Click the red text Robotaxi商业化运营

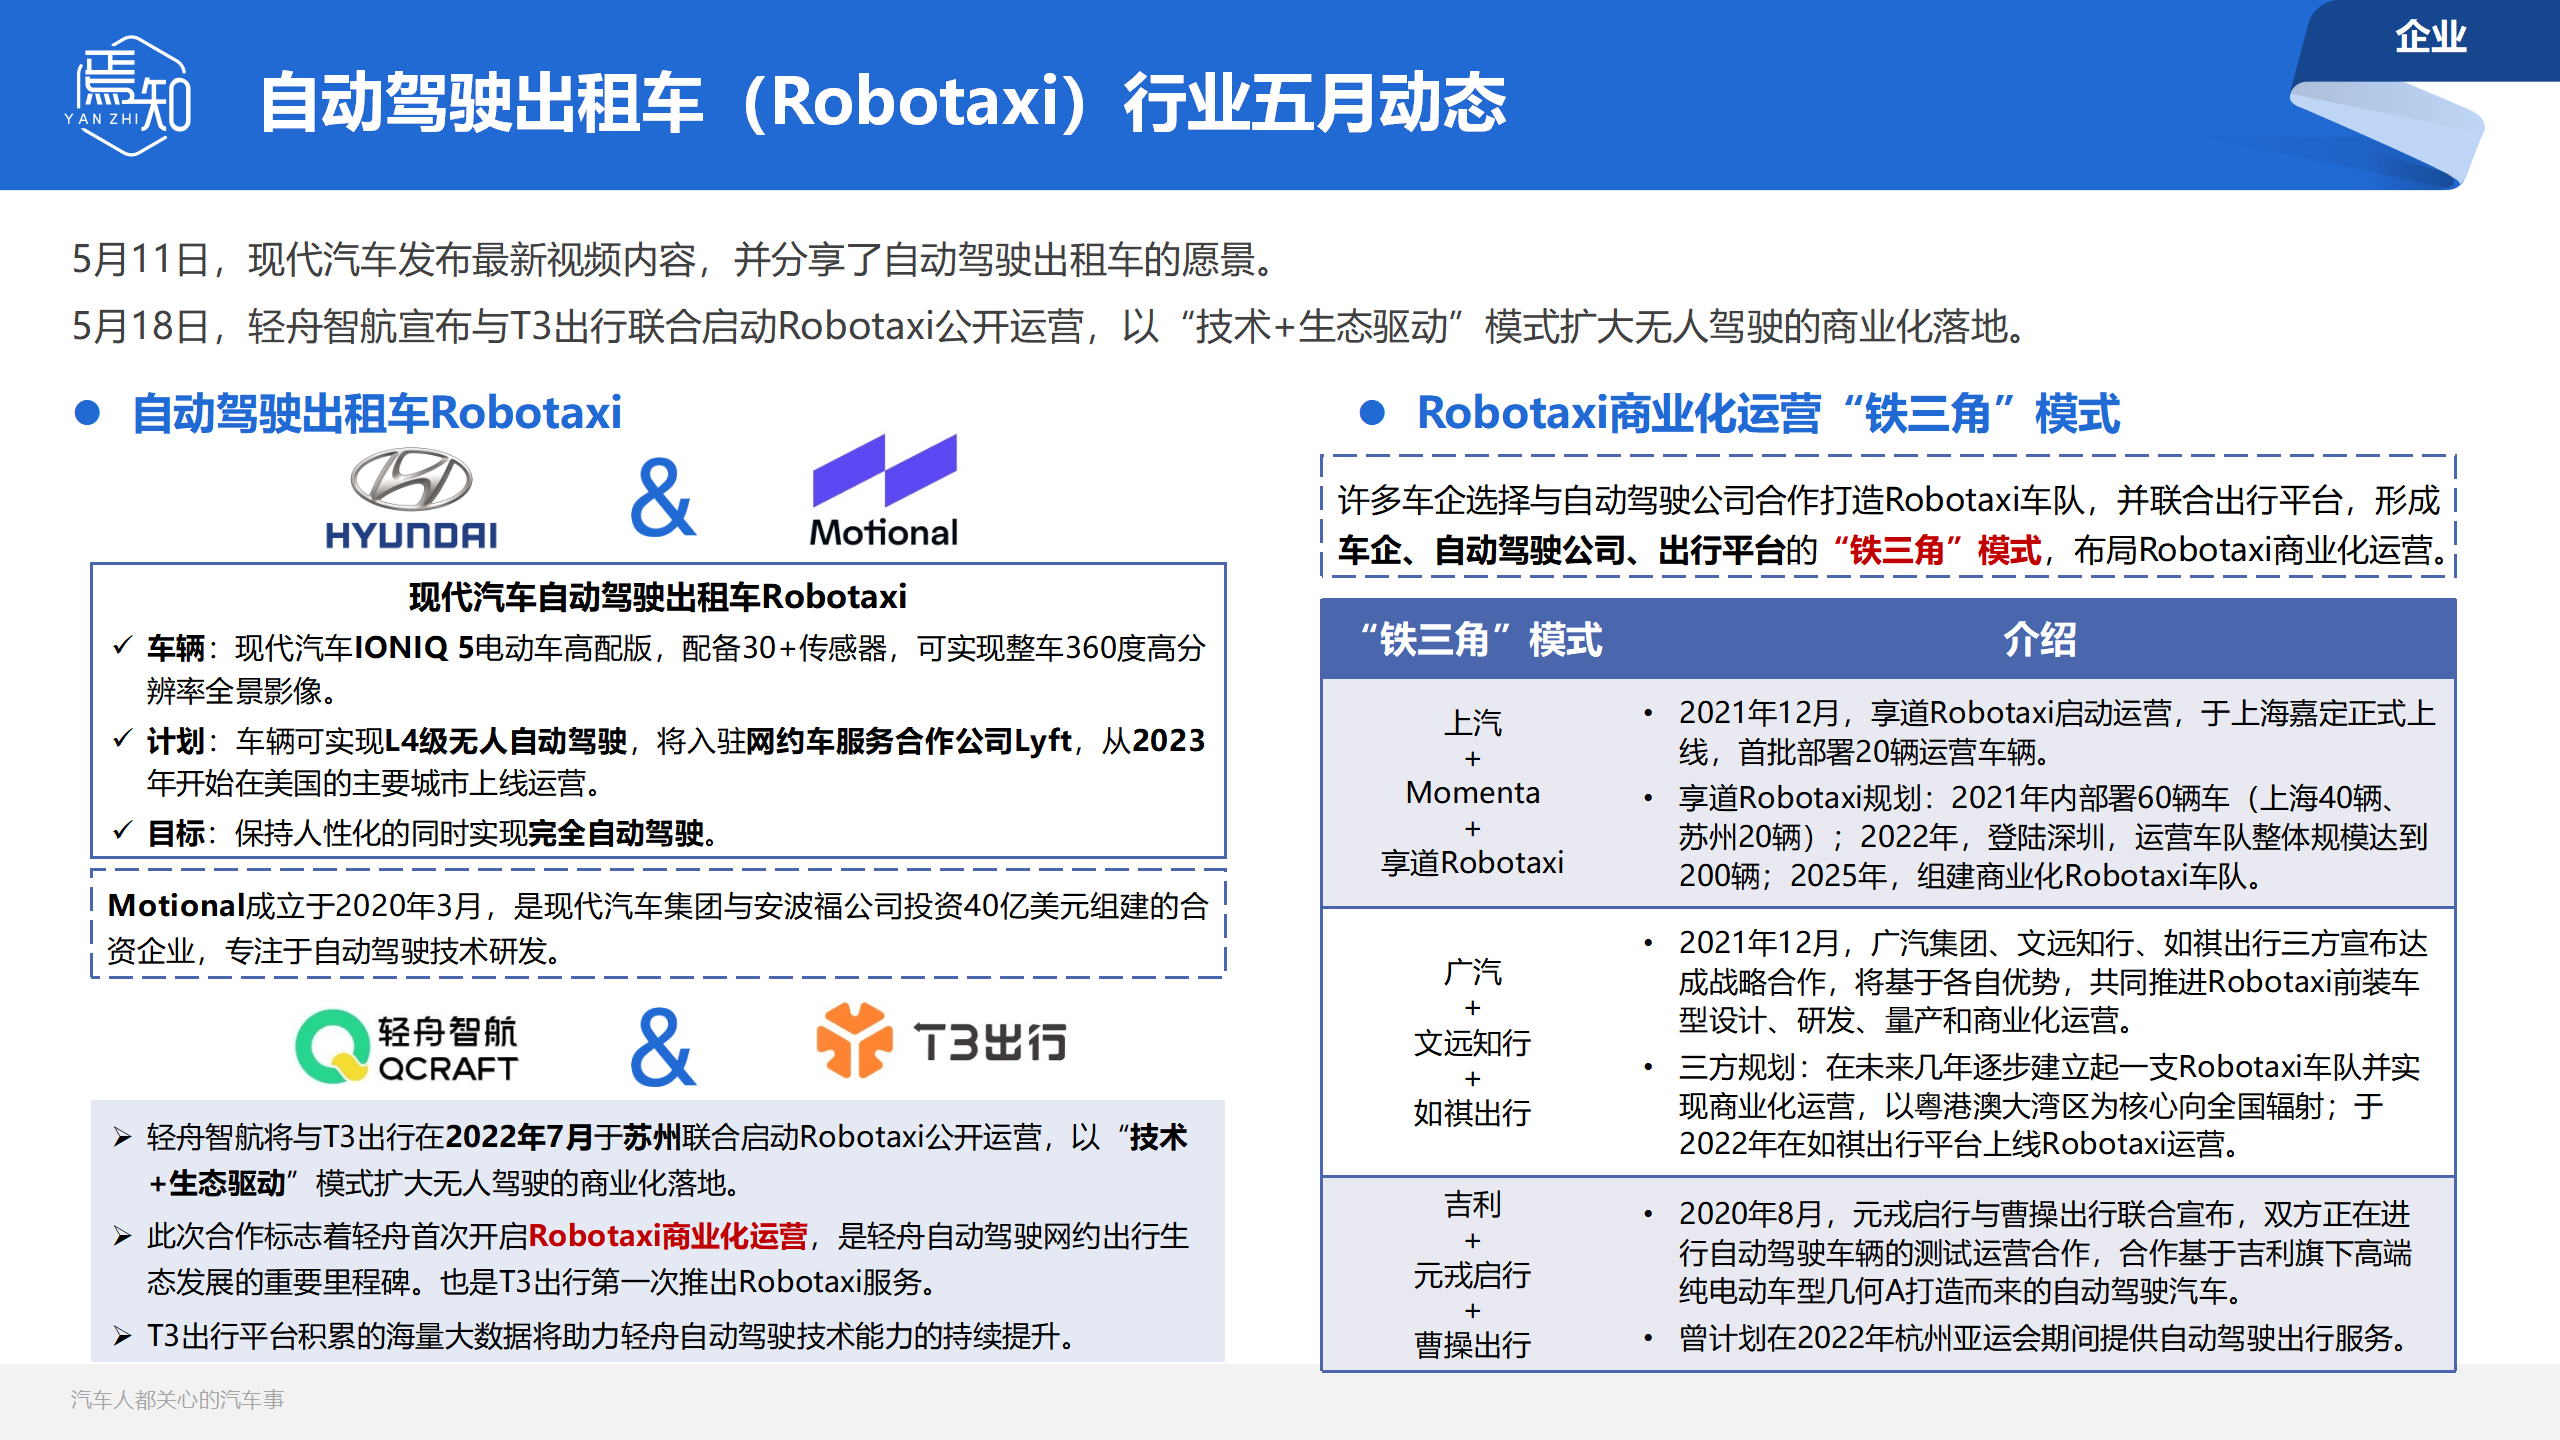click(x=668, y=1237)
